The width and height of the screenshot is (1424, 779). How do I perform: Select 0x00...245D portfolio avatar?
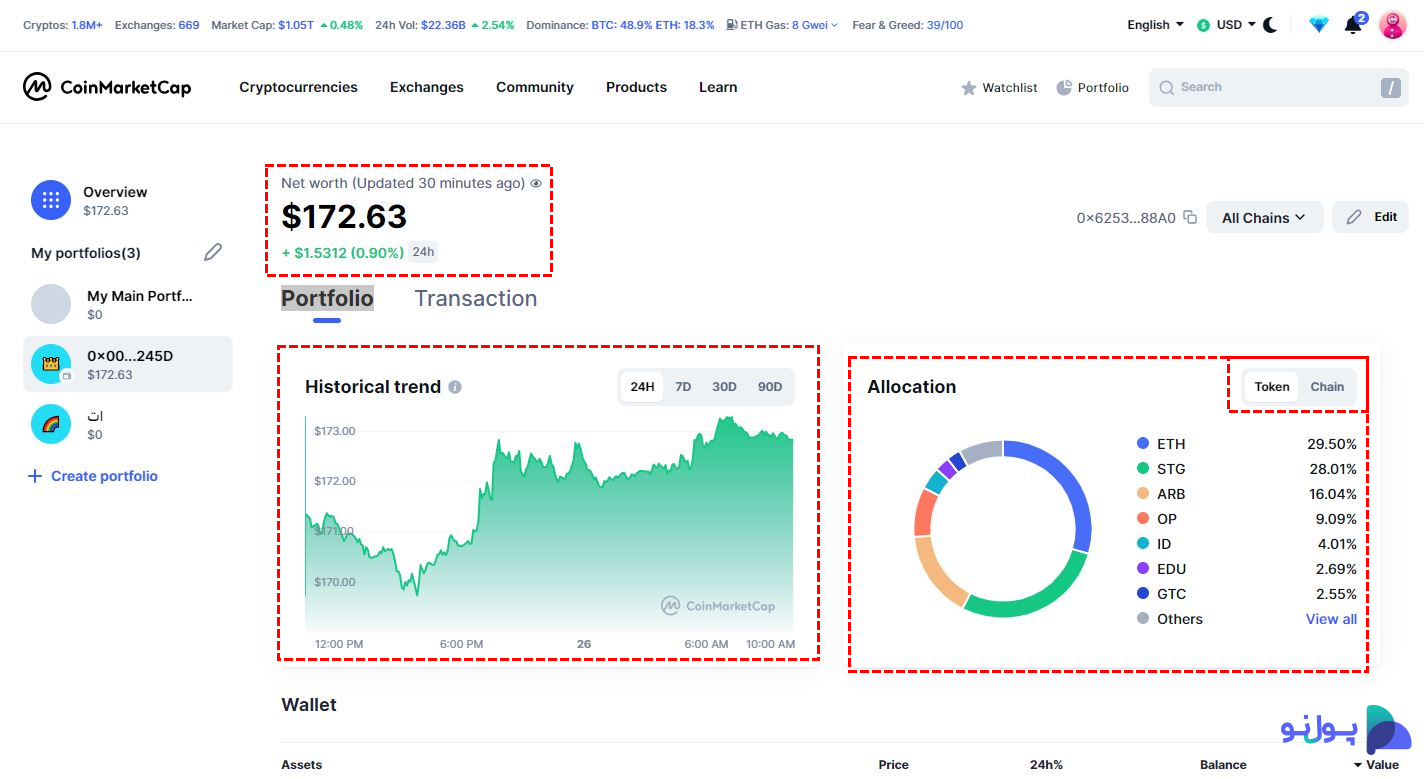pos(51,364)
